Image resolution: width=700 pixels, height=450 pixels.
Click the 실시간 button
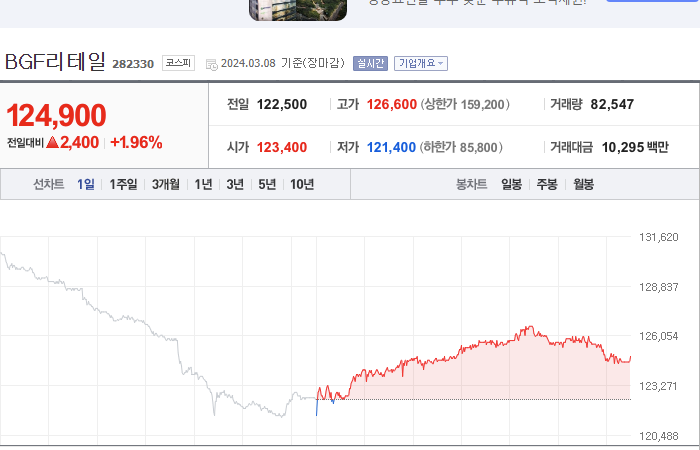[370, 63]
